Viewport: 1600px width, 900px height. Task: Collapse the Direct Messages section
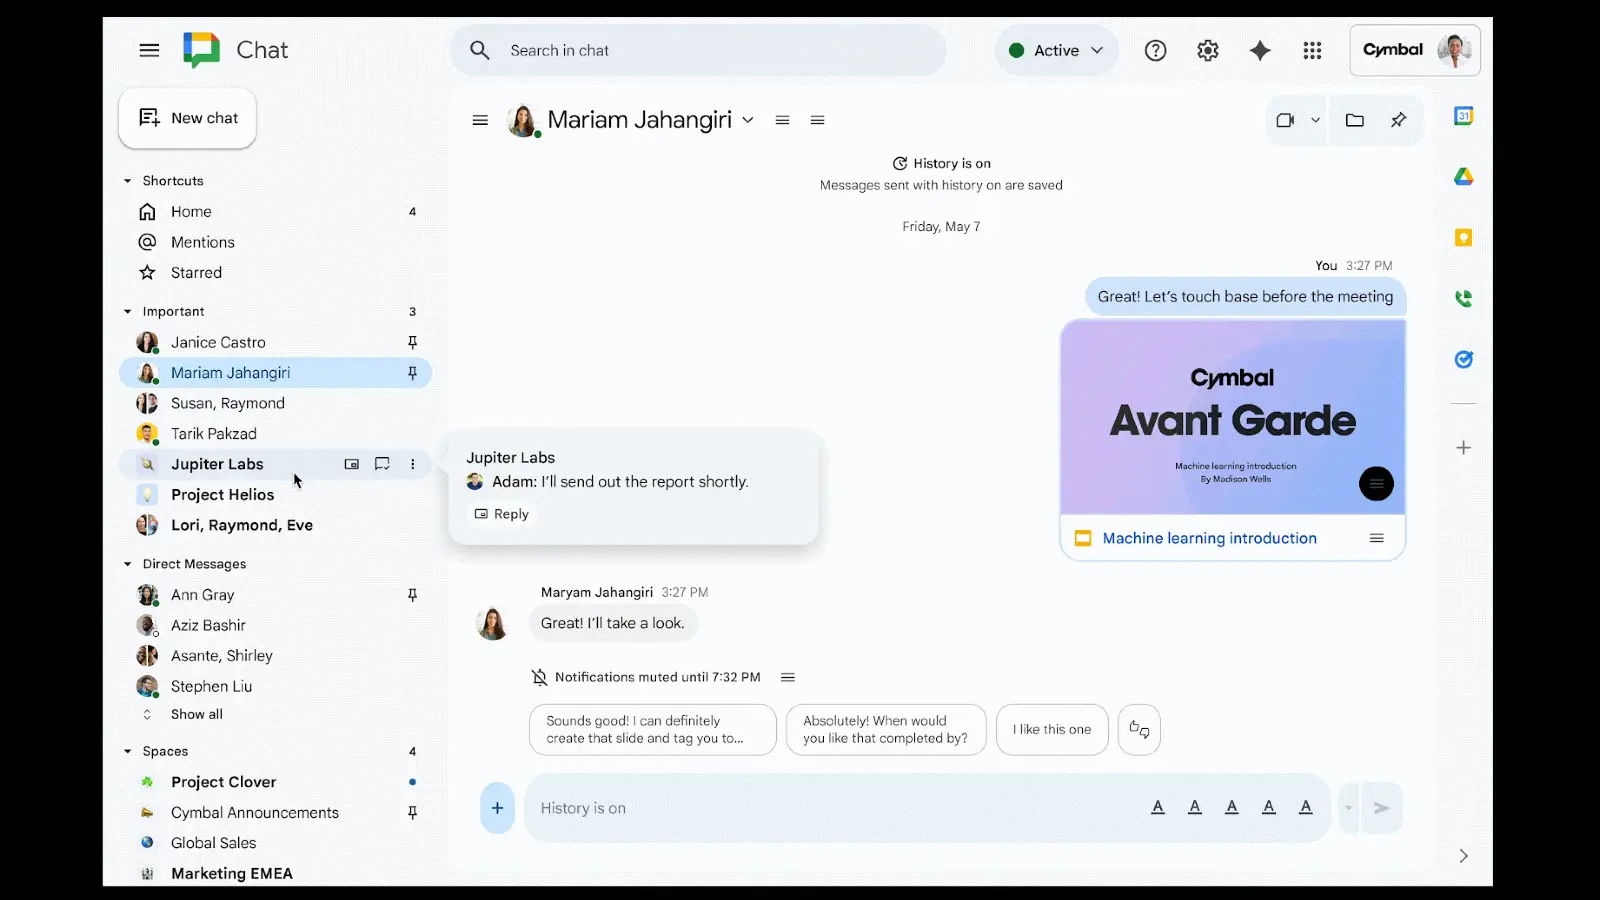128,564
